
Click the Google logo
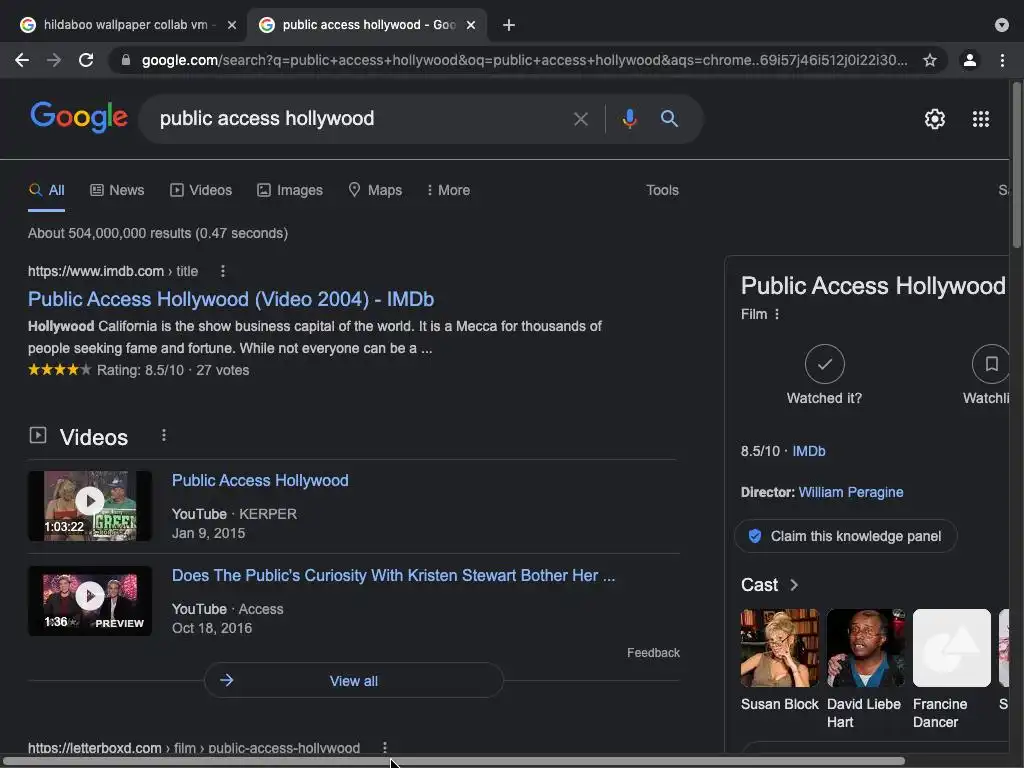click(x=78, y=118)
